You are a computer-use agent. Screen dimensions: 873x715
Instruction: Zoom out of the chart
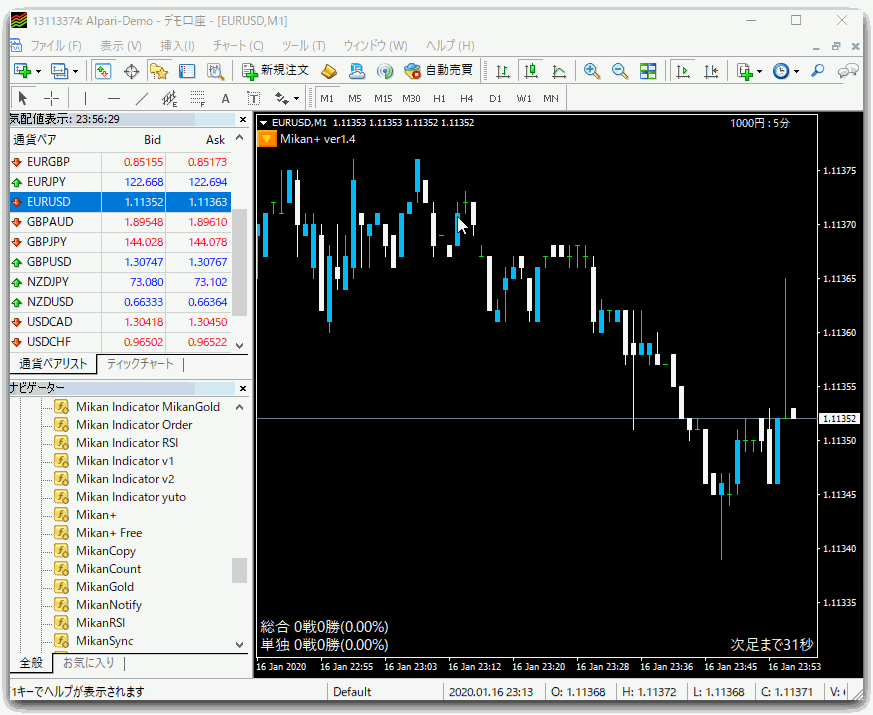coord(619,71)
